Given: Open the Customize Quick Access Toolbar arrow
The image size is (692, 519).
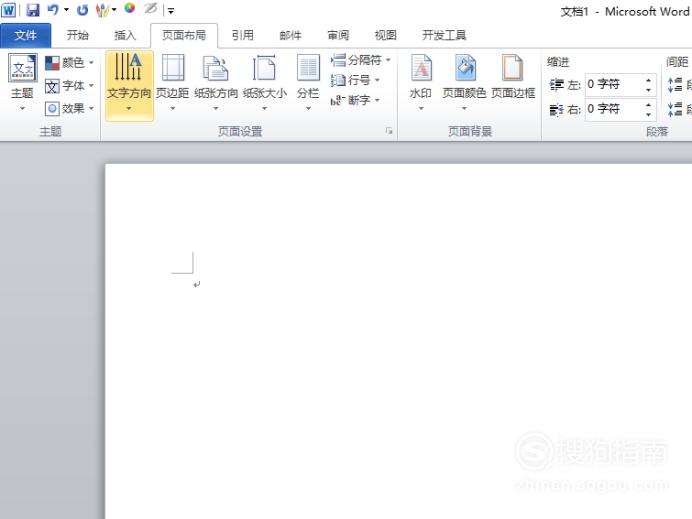Looking at the screenshot, I should point(171,11).
